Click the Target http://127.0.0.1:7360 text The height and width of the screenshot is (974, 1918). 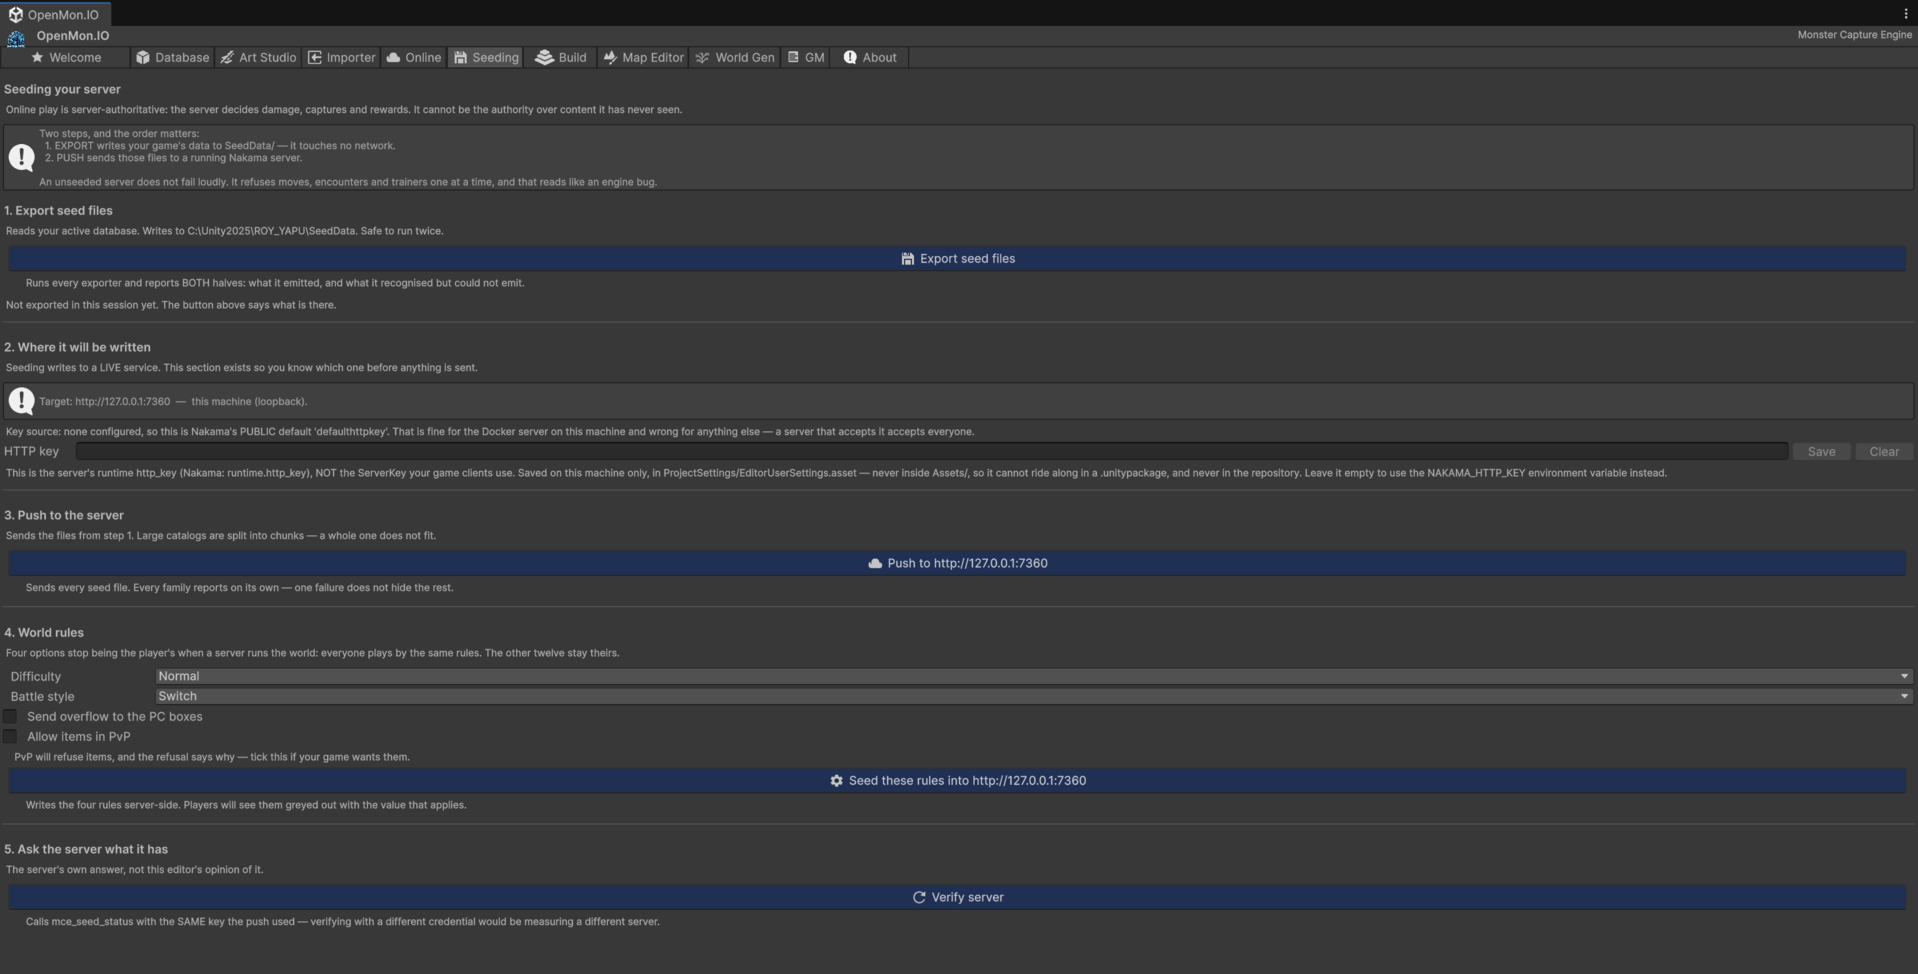[x=173, y=402]
